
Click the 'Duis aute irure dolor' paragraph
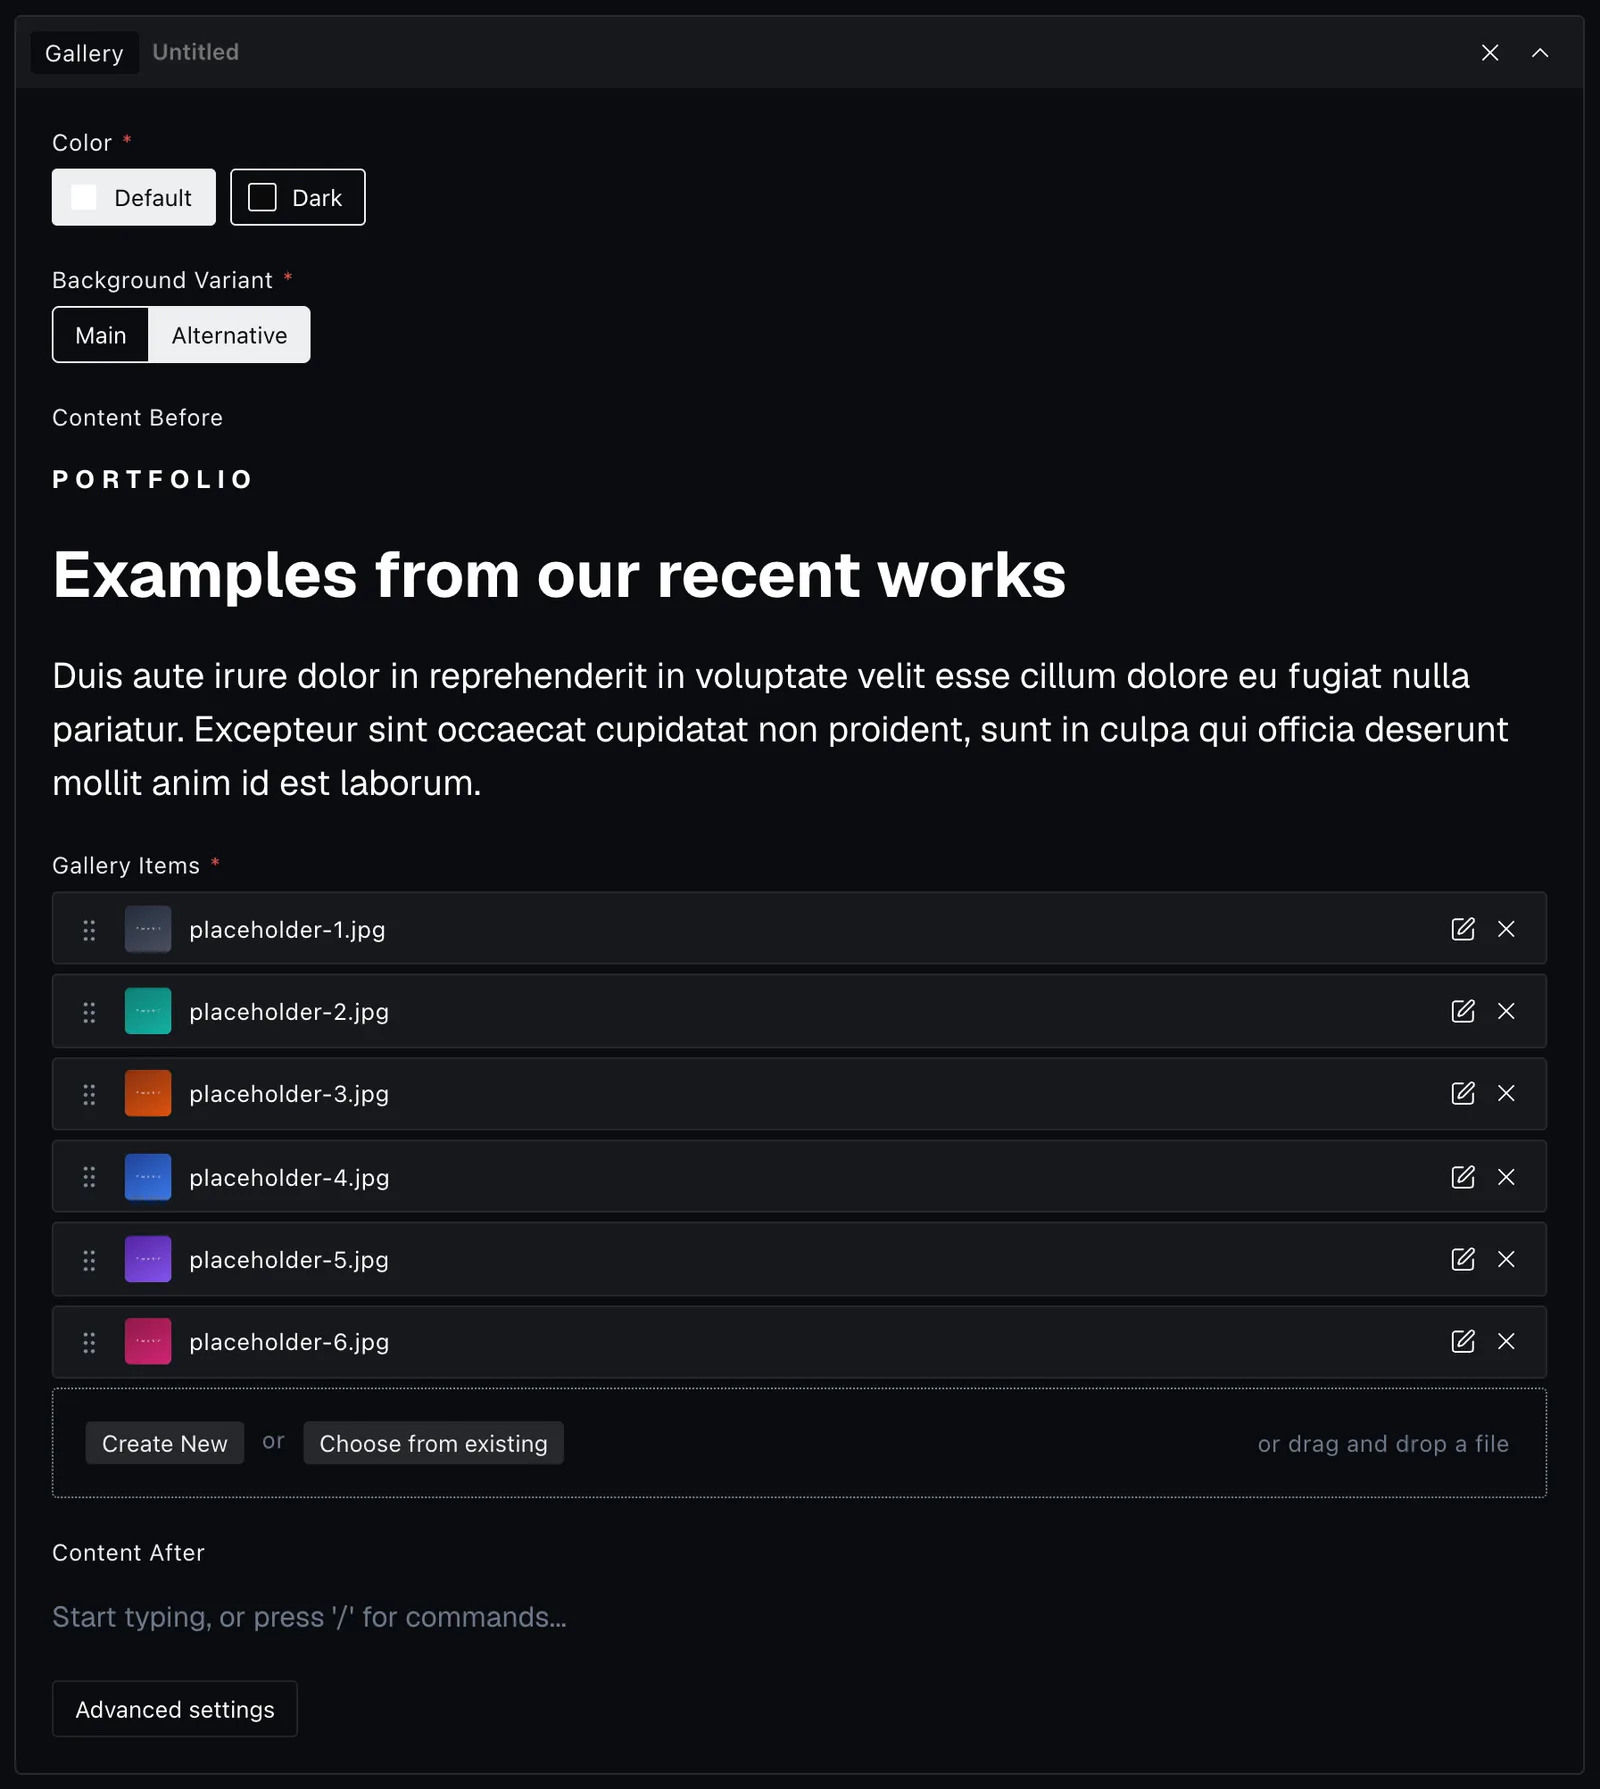781,729
